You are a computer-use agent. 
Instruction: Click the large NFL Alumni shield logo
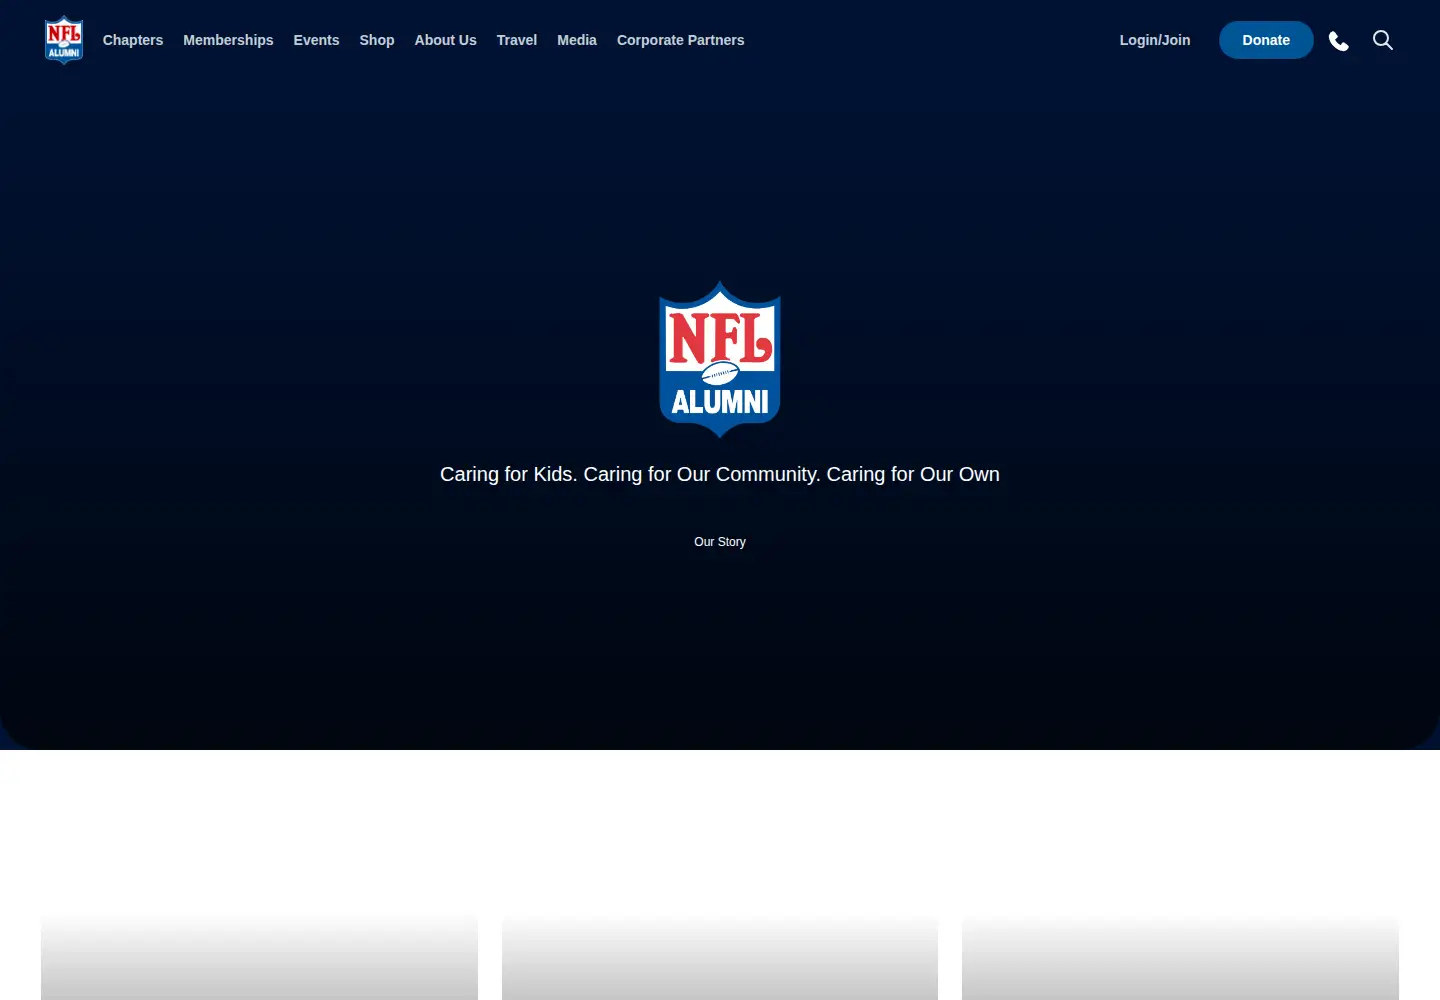(x=720, y=359)
